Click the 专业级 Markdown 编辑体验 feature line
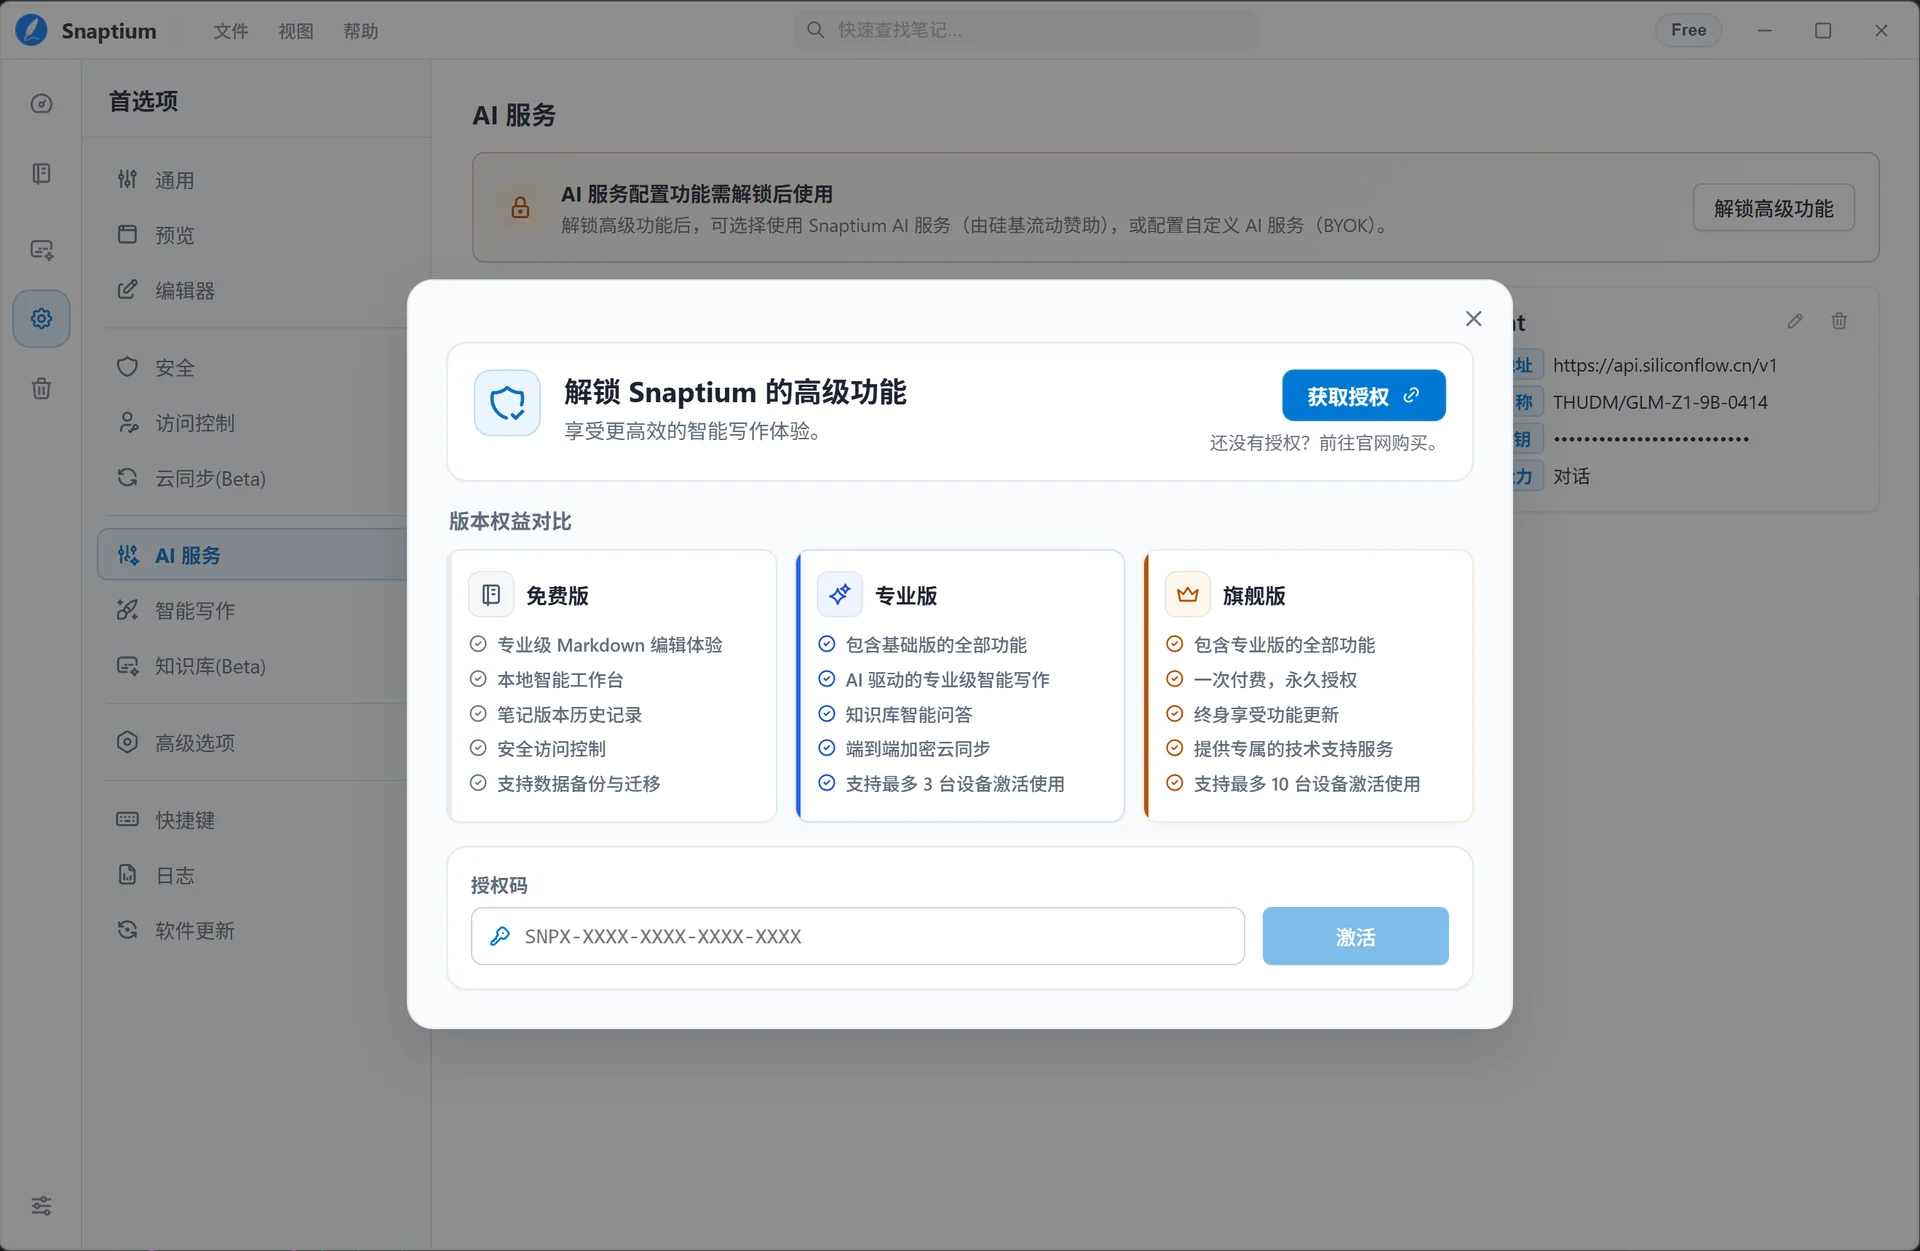The width and height of the screenshot is (1920, 1251). 610,645
